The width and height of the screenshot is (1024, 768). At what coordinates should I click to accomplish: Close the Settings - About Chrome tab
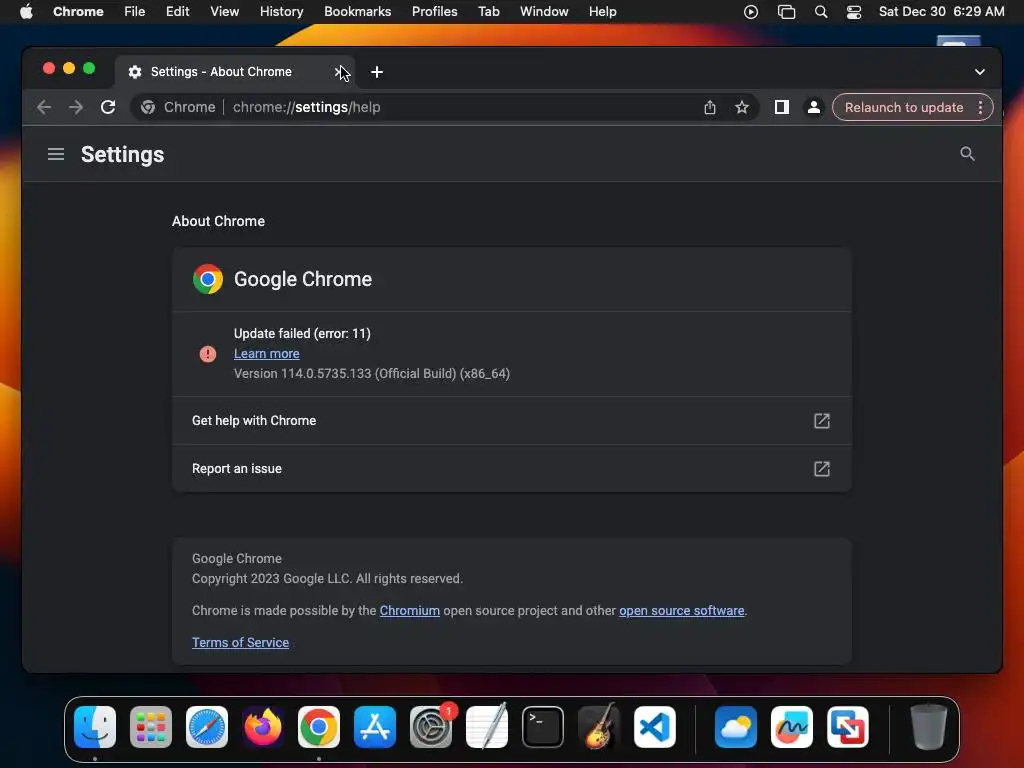tap(340, 72)
